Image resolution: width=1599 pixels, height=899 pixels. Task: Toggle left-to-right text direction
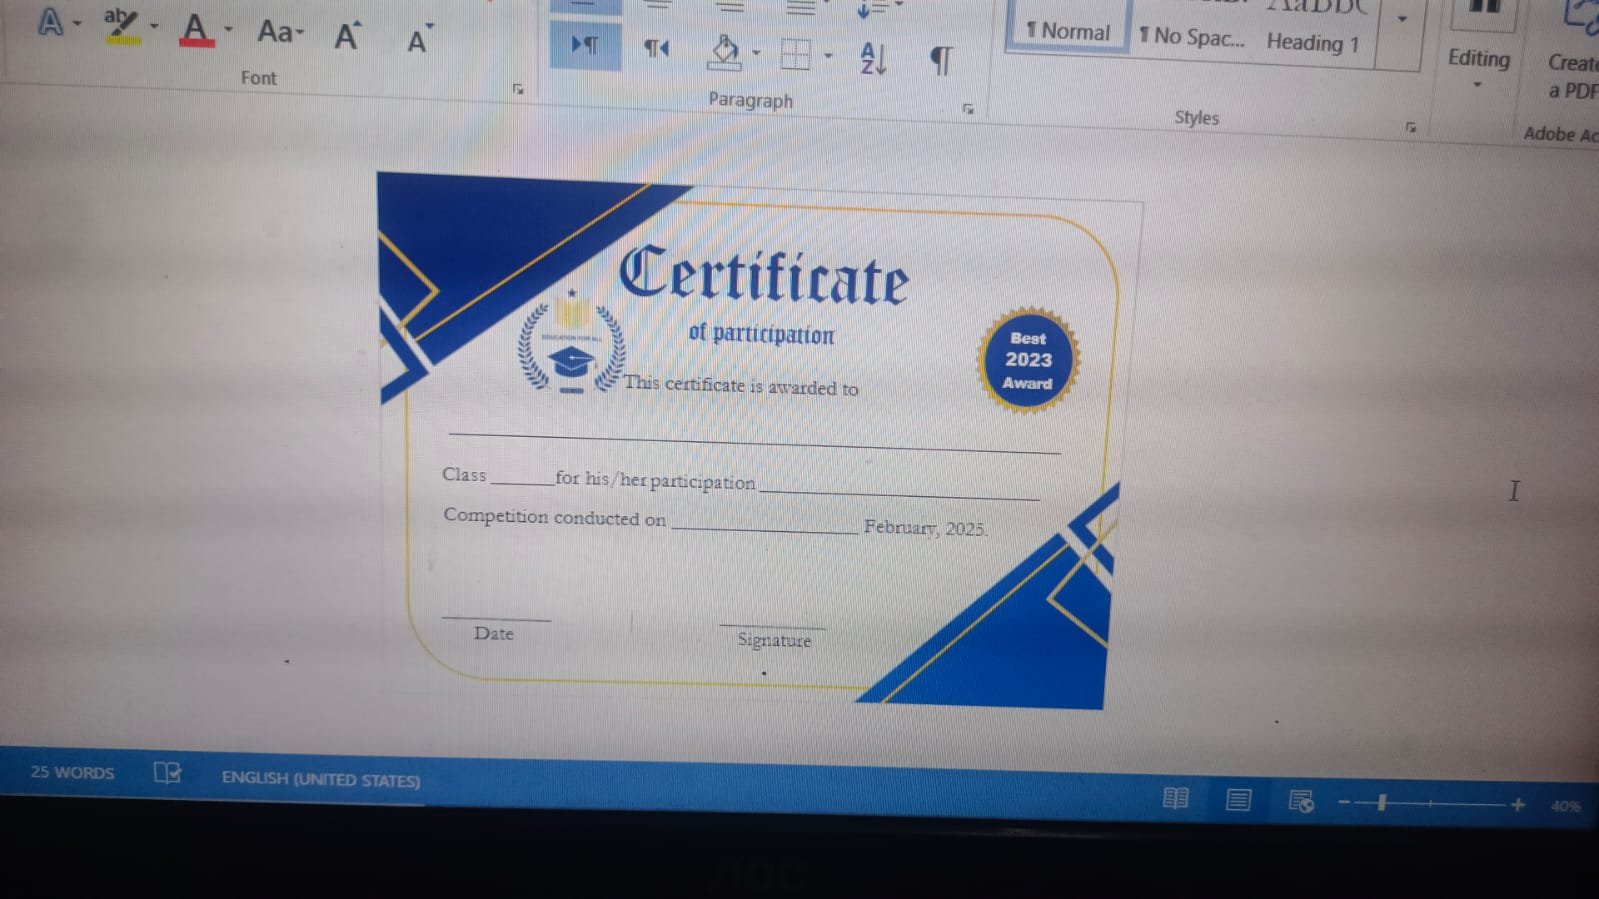point(585,45)
